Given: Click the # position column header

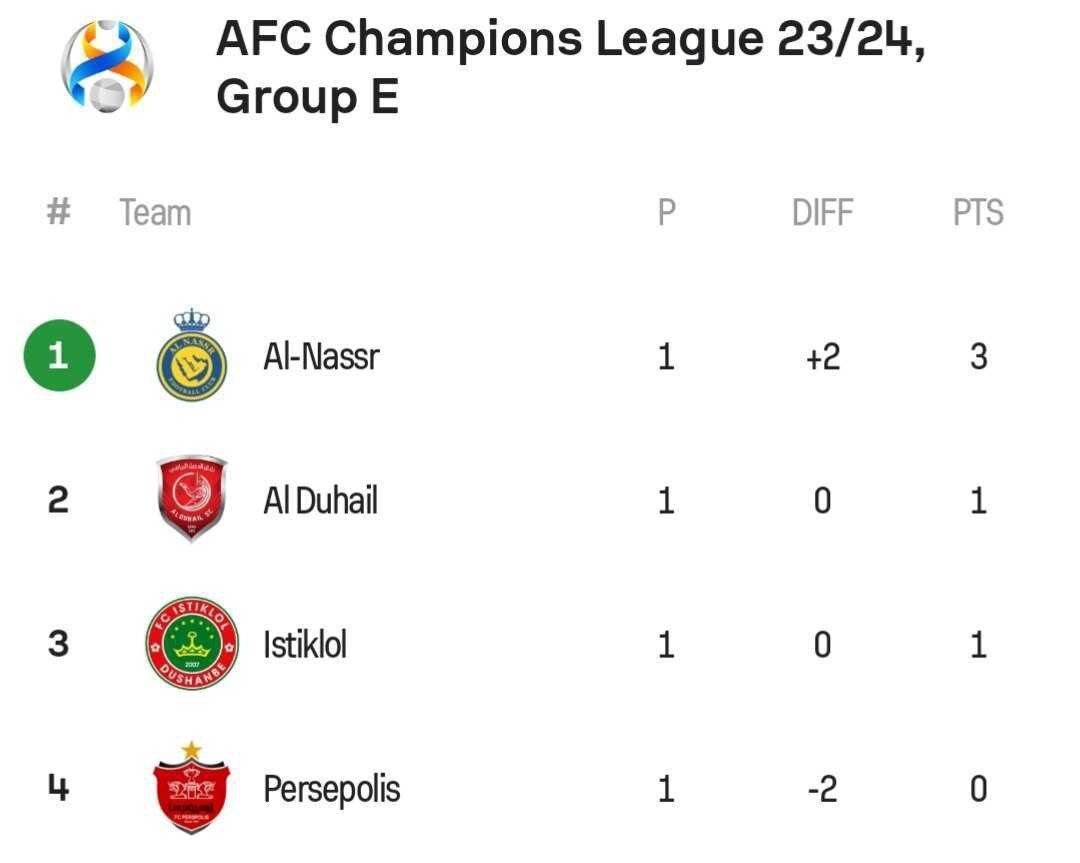Looking at the screenshot, I should coord(58,211).
